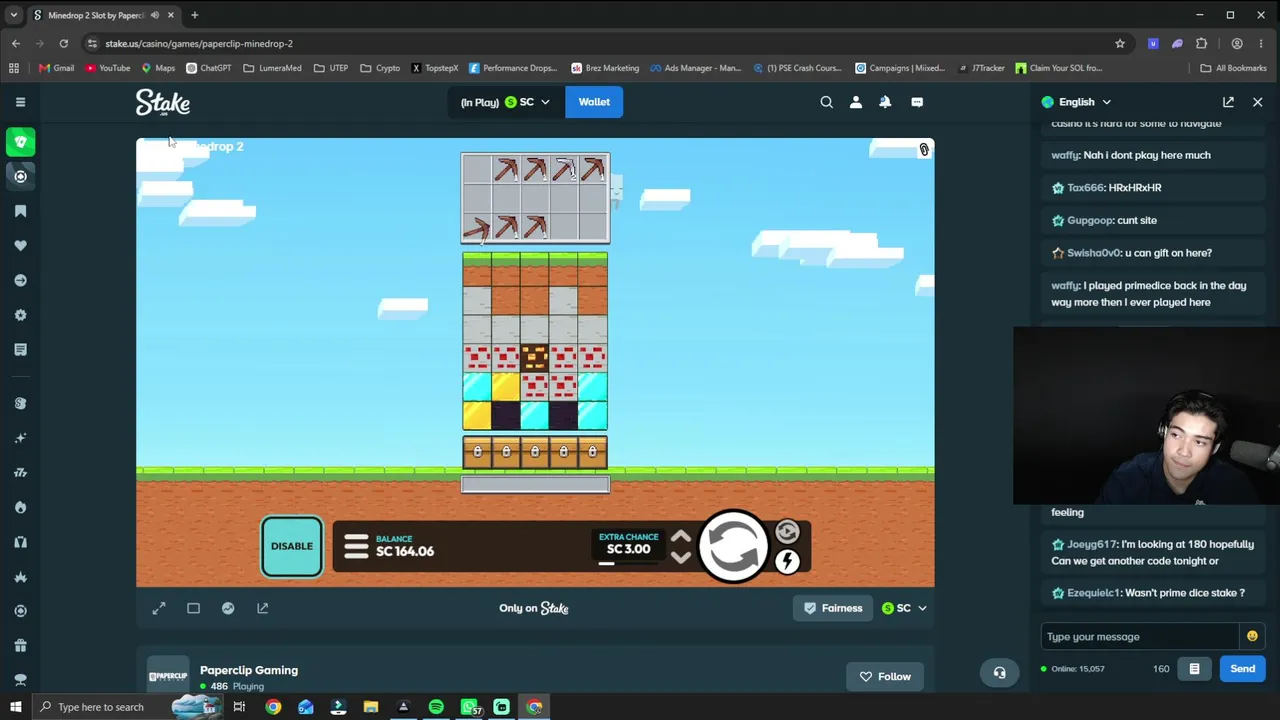Viewport: 1280px width, 720px height.
Task: Switch the game to theatre mode
Action: click(193, 608)
